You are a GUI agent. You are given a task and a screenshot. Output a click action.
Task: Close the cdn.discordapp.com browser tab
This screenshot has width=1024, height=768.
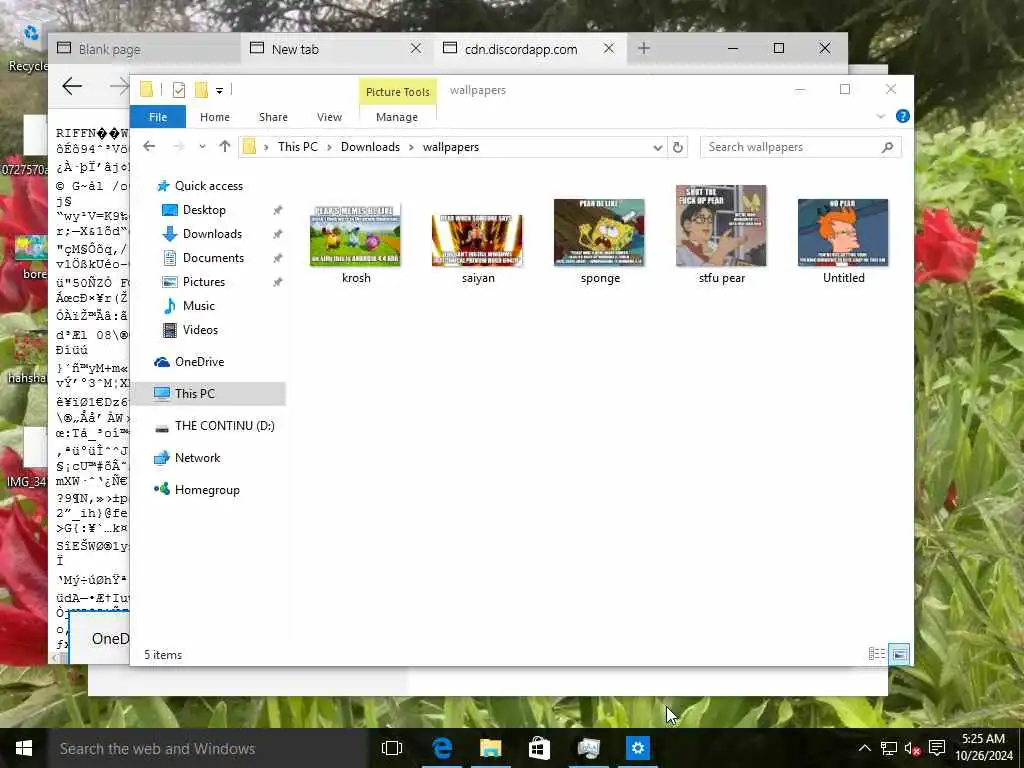(608, 48)
